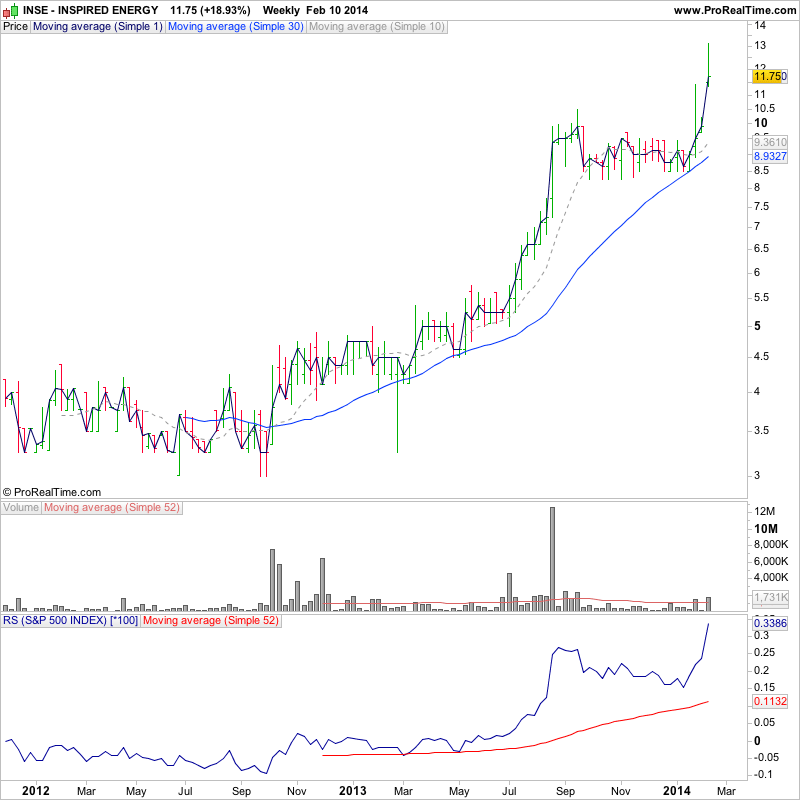Click the 8,000K label on volume axis
Image resolution: width=800 pixels, height=800 pixels.
[x=771, y=544]
